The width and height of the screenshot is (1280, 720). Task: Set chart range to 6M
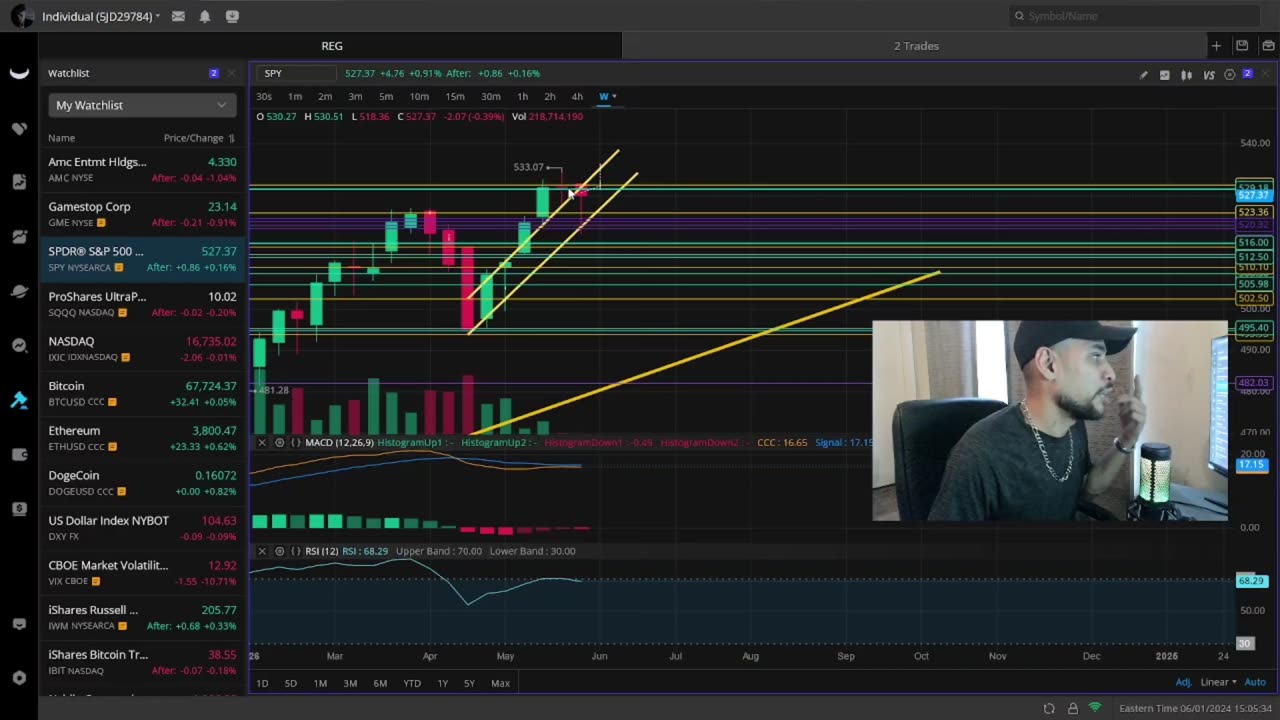click(380, 684)
